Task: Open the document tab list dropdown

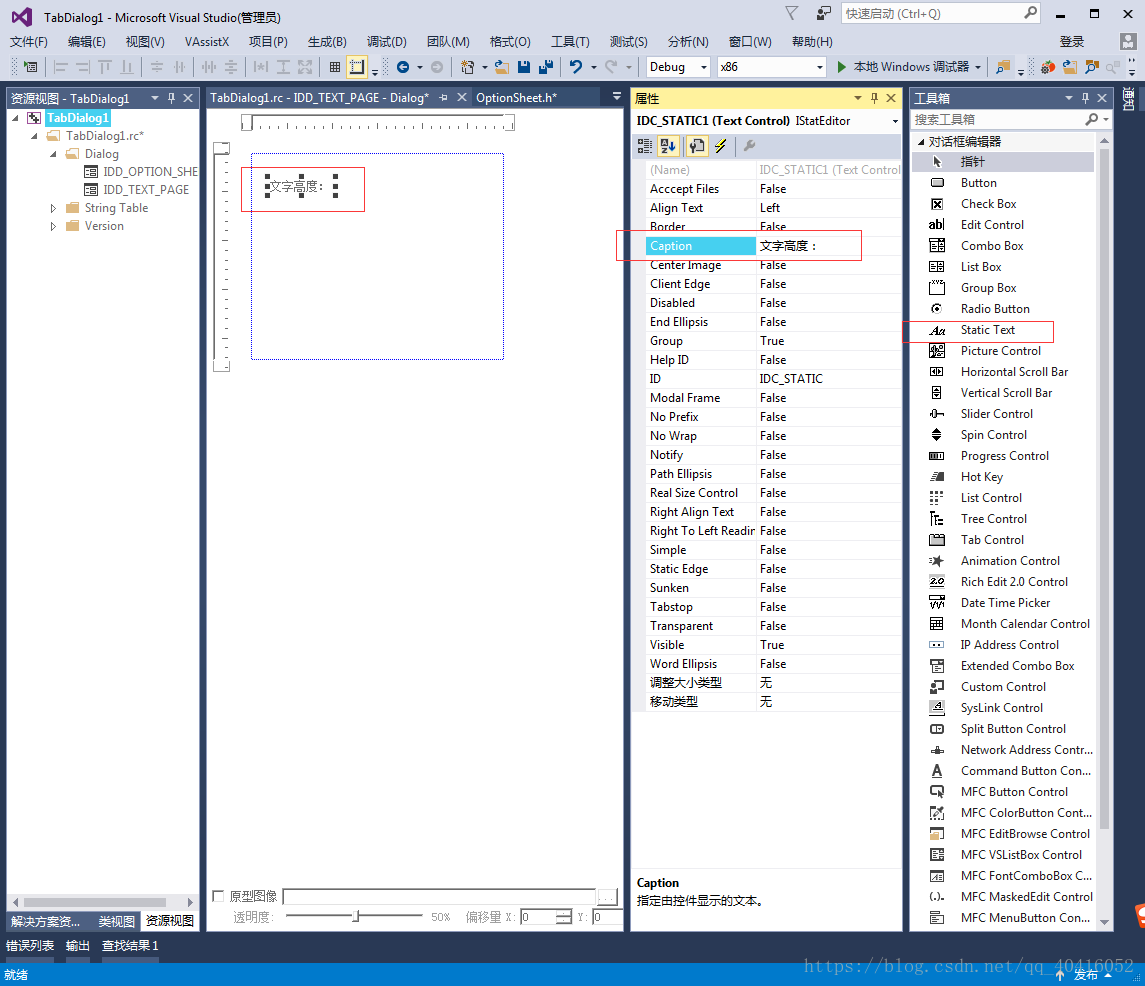Action: coord(616,96)
